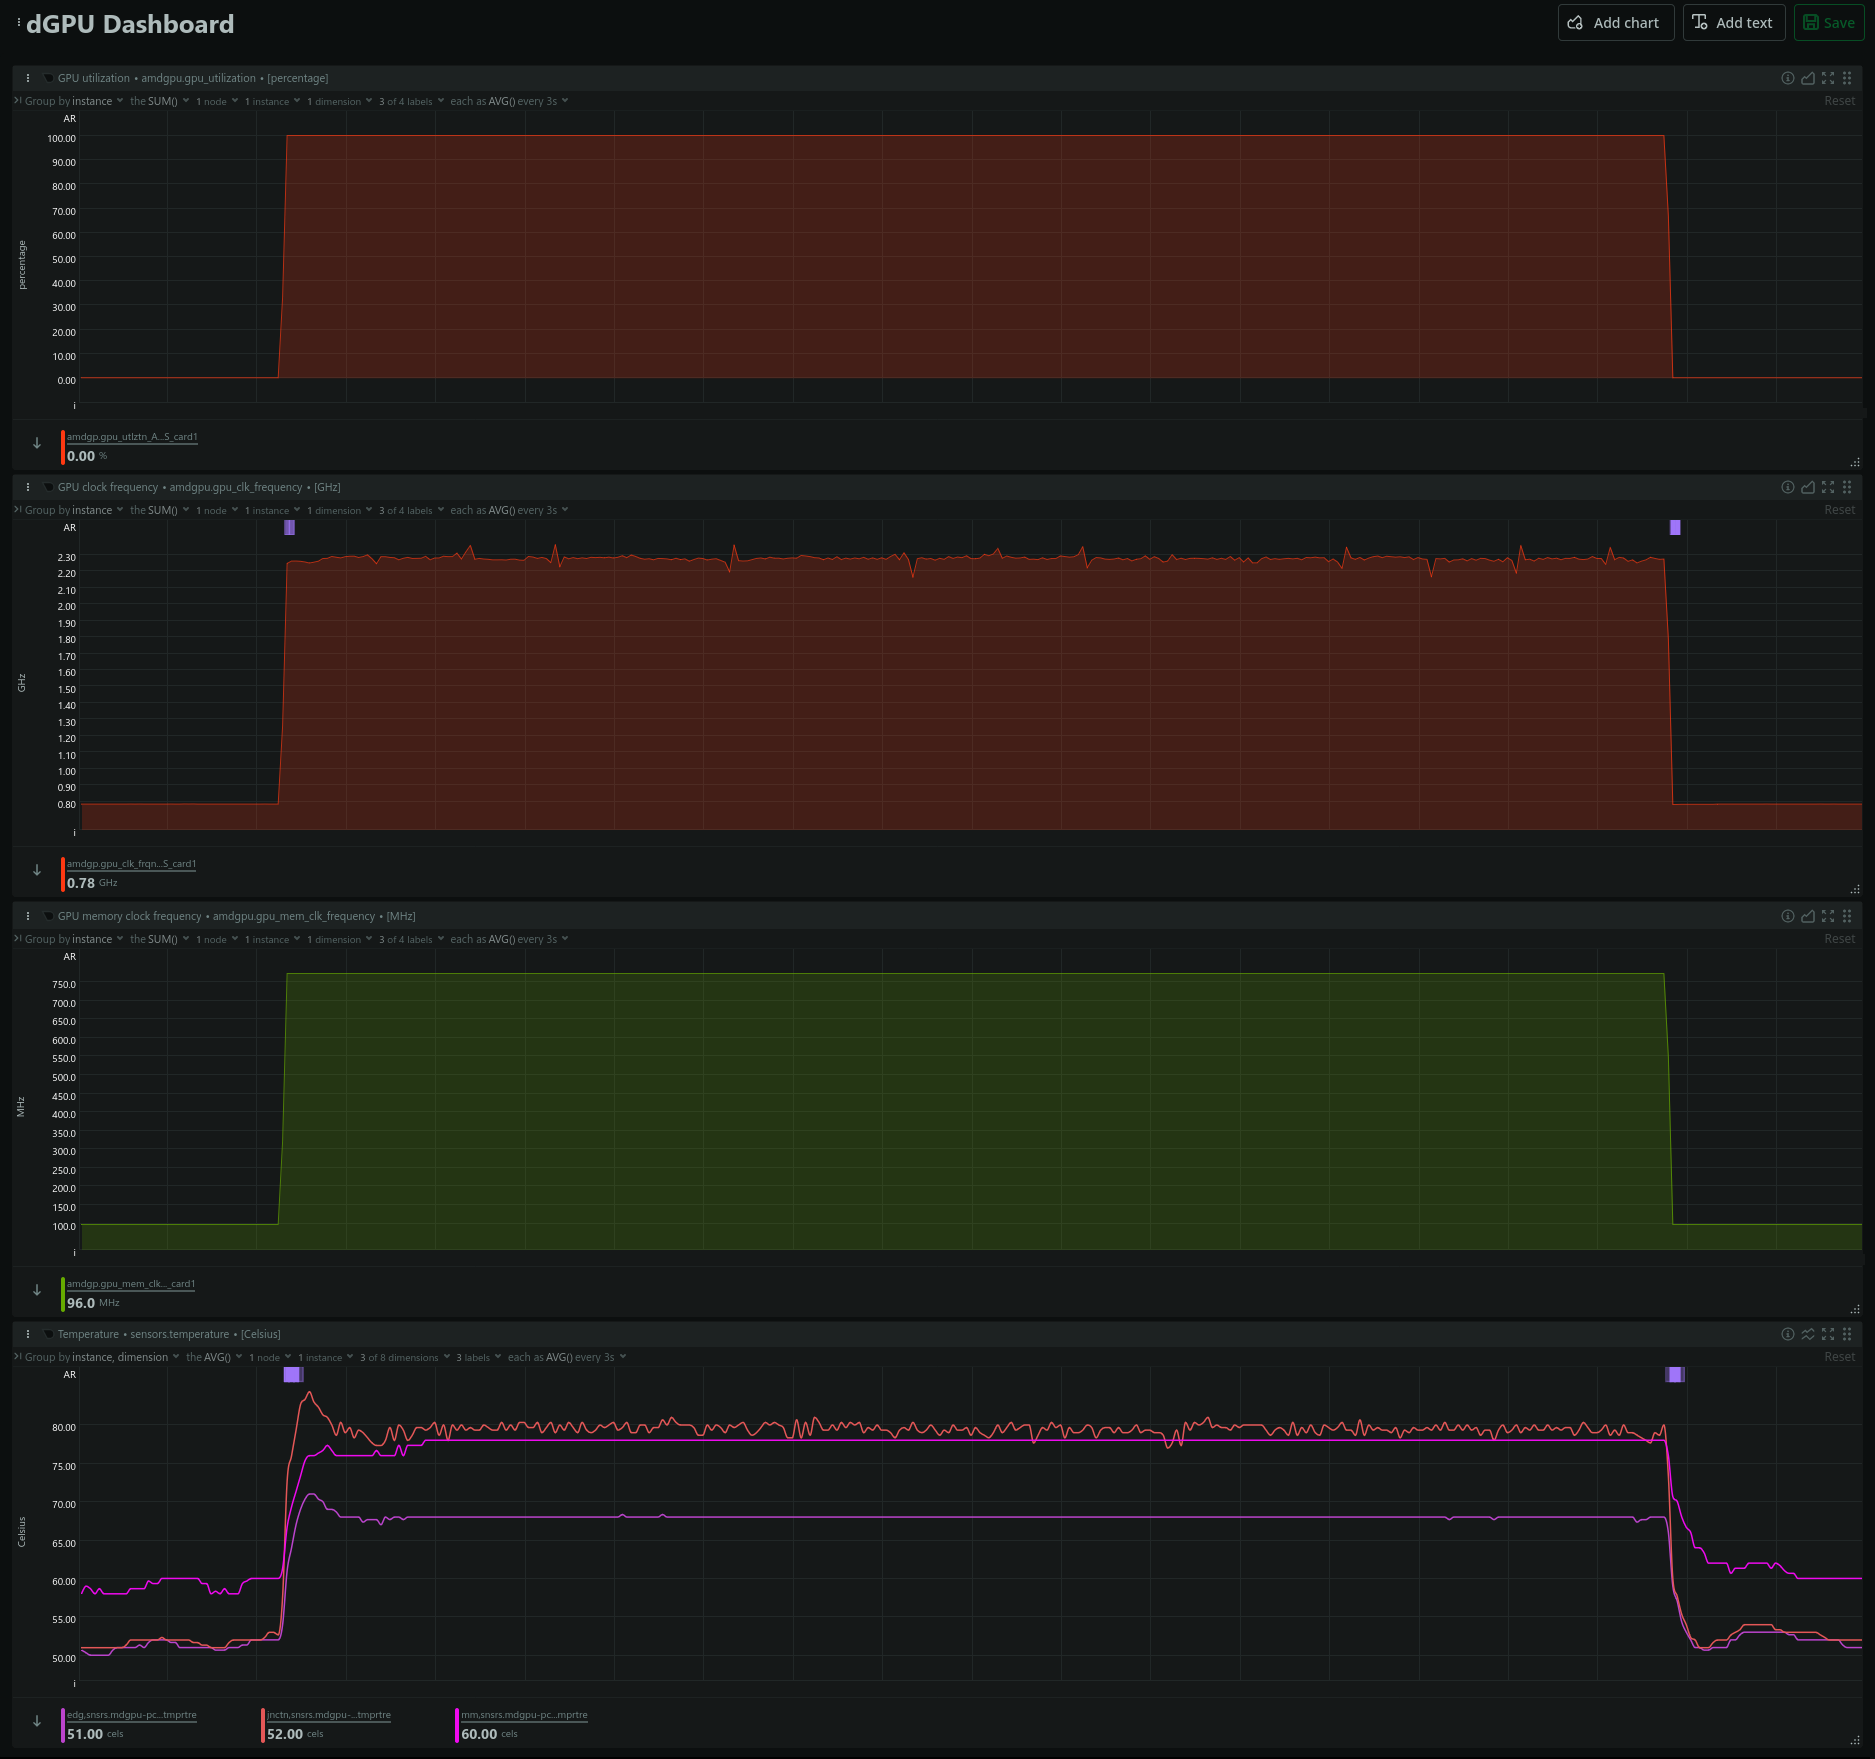Click drag handle on GPU utilization chart
This screenshot has width=1875, height=1759.
coord(1847,78)
